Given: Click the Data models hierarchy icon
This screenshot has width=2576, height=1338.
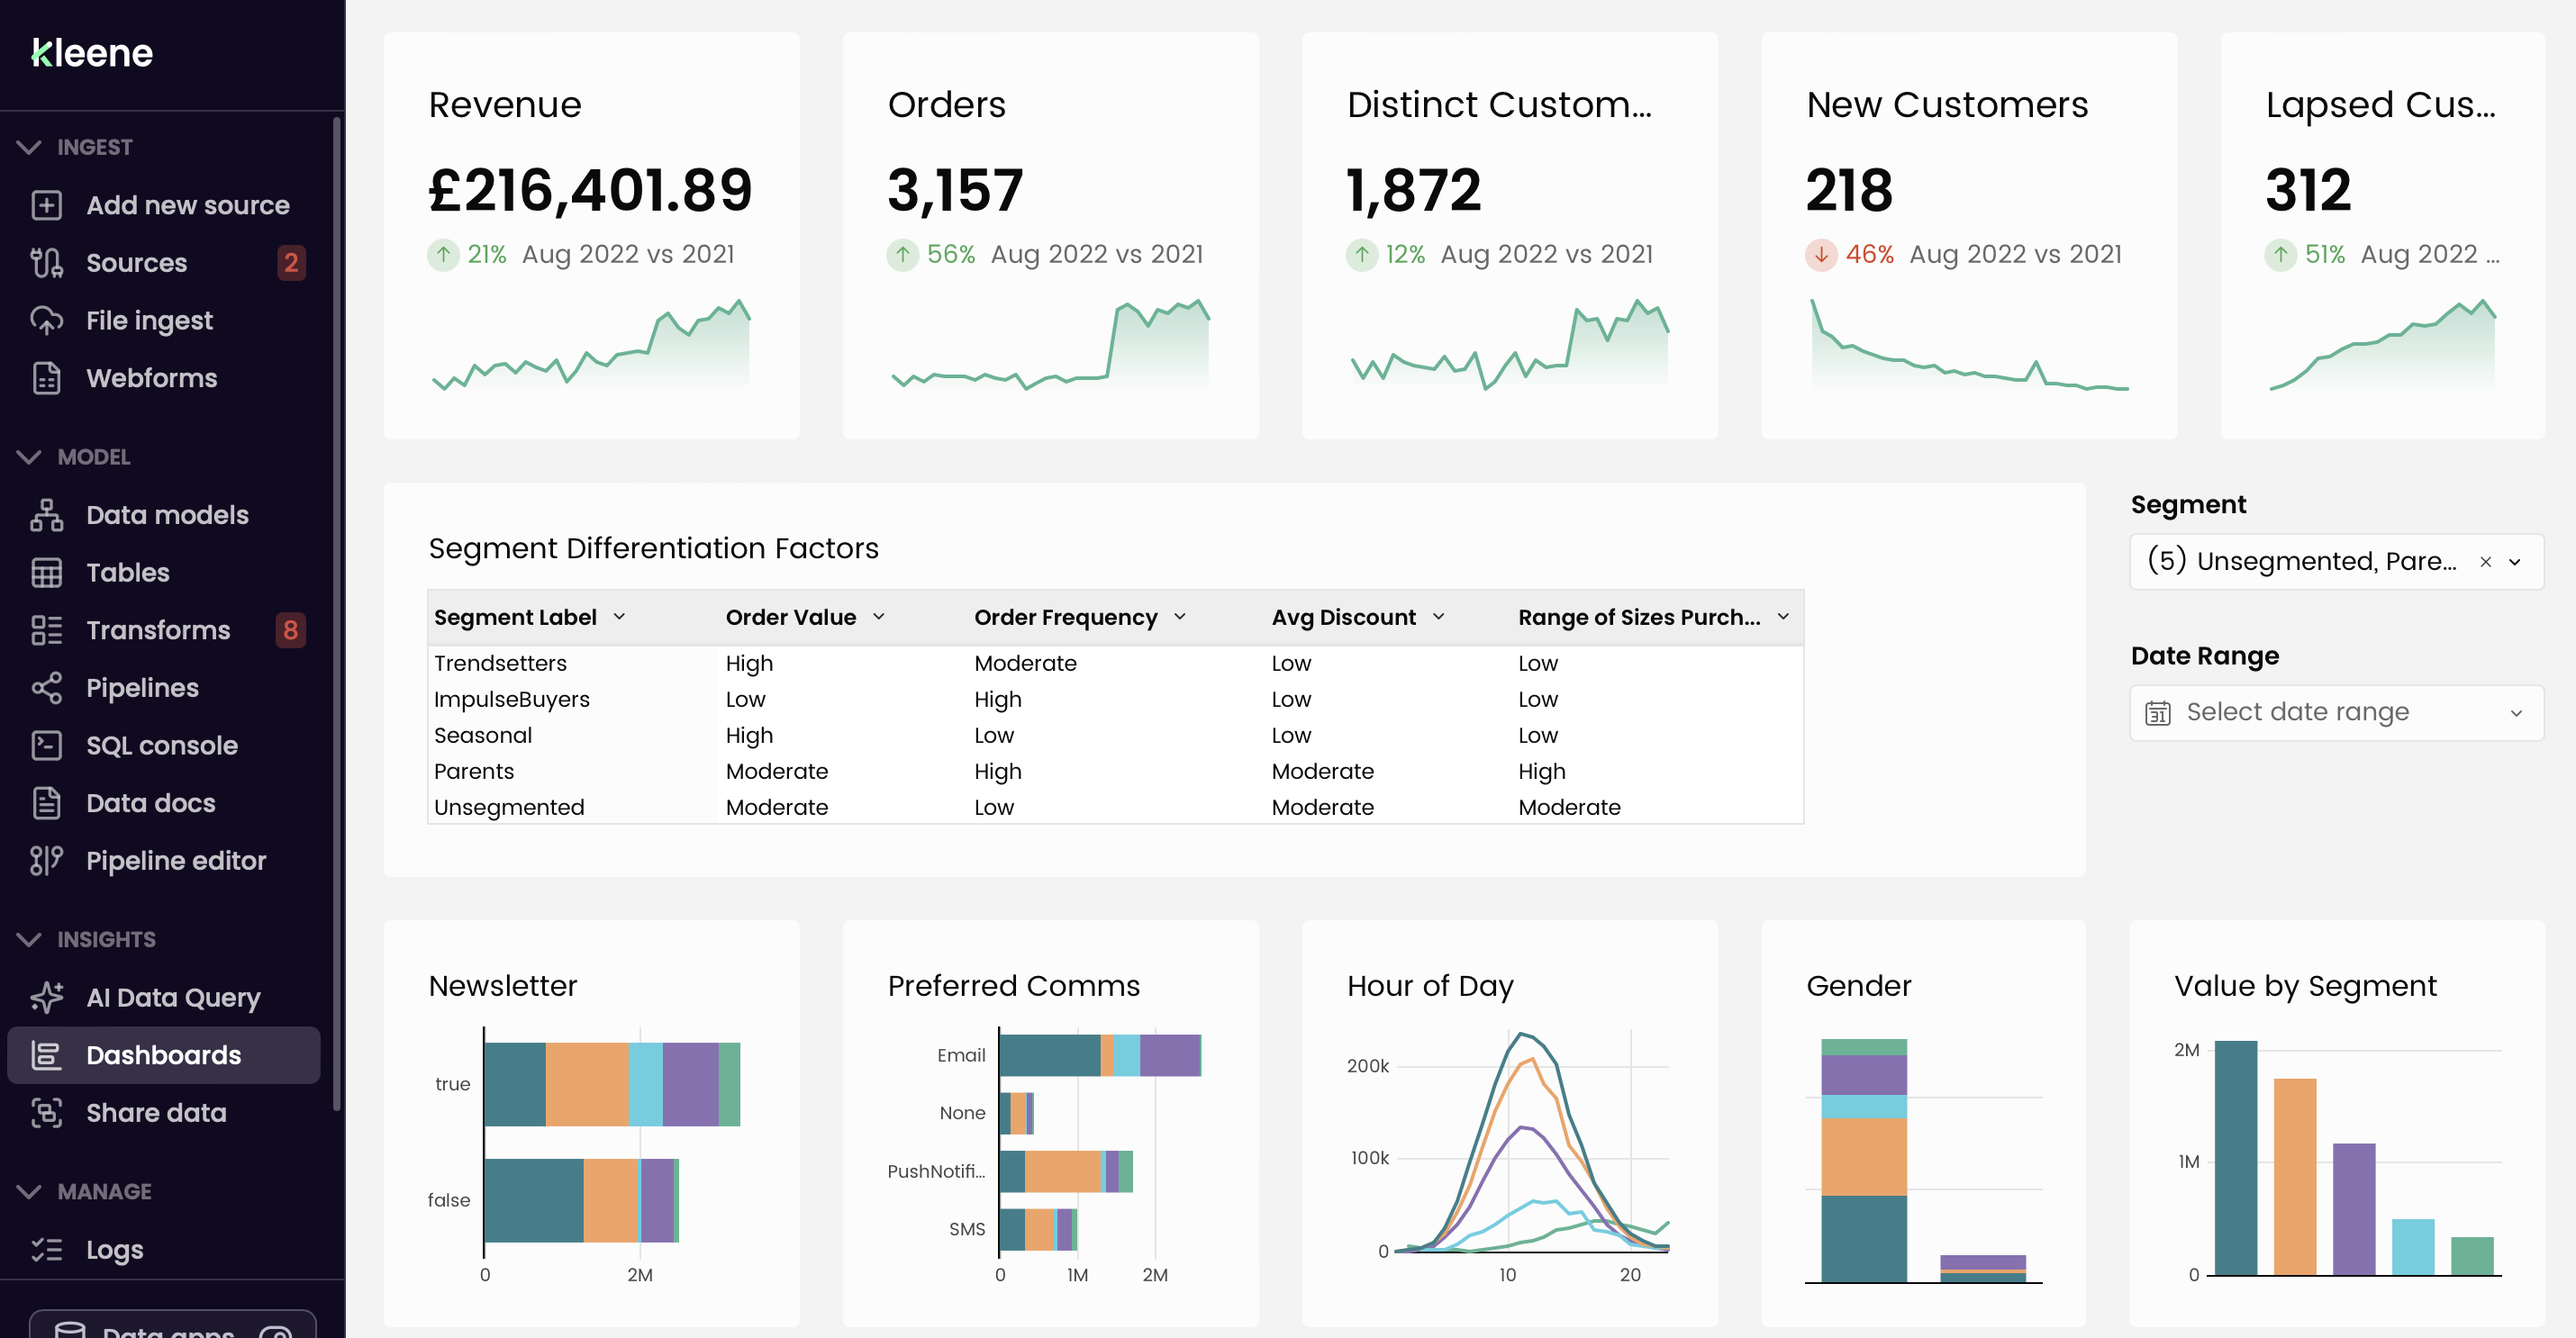Looking at the screenshot, I should pyautogui.click(x=46, y=515).
